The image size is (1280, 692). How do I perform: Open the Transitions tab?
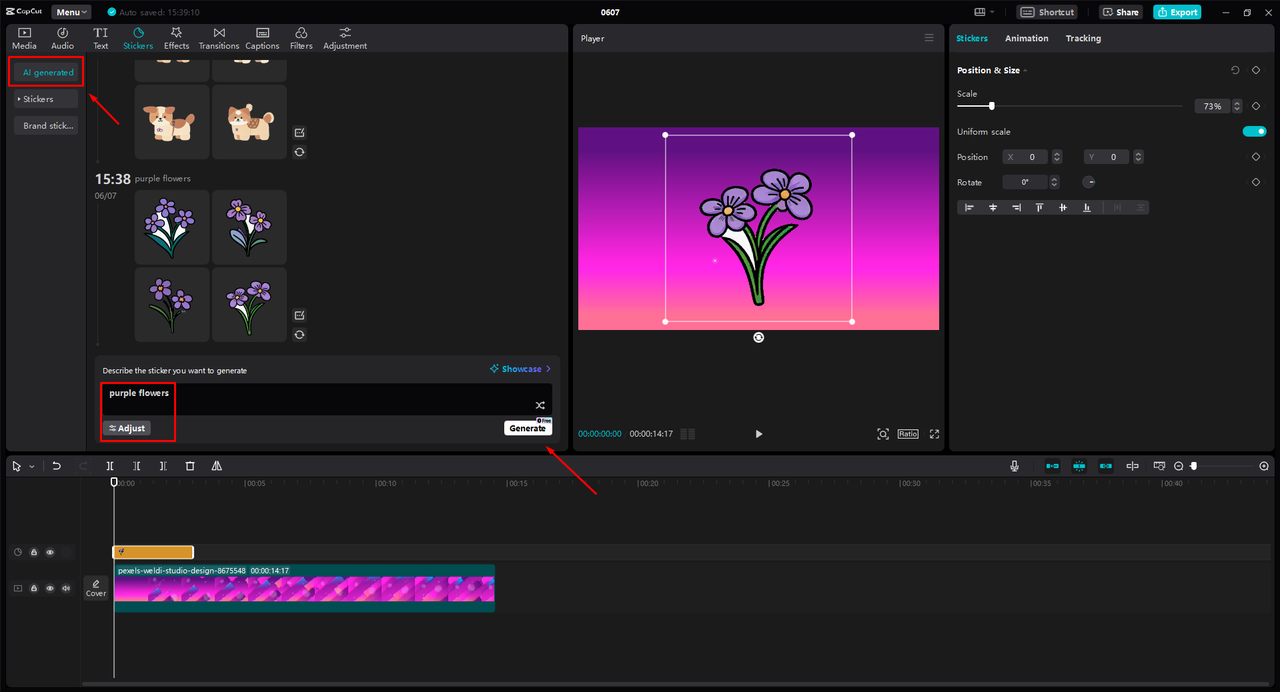coord(219,39)
